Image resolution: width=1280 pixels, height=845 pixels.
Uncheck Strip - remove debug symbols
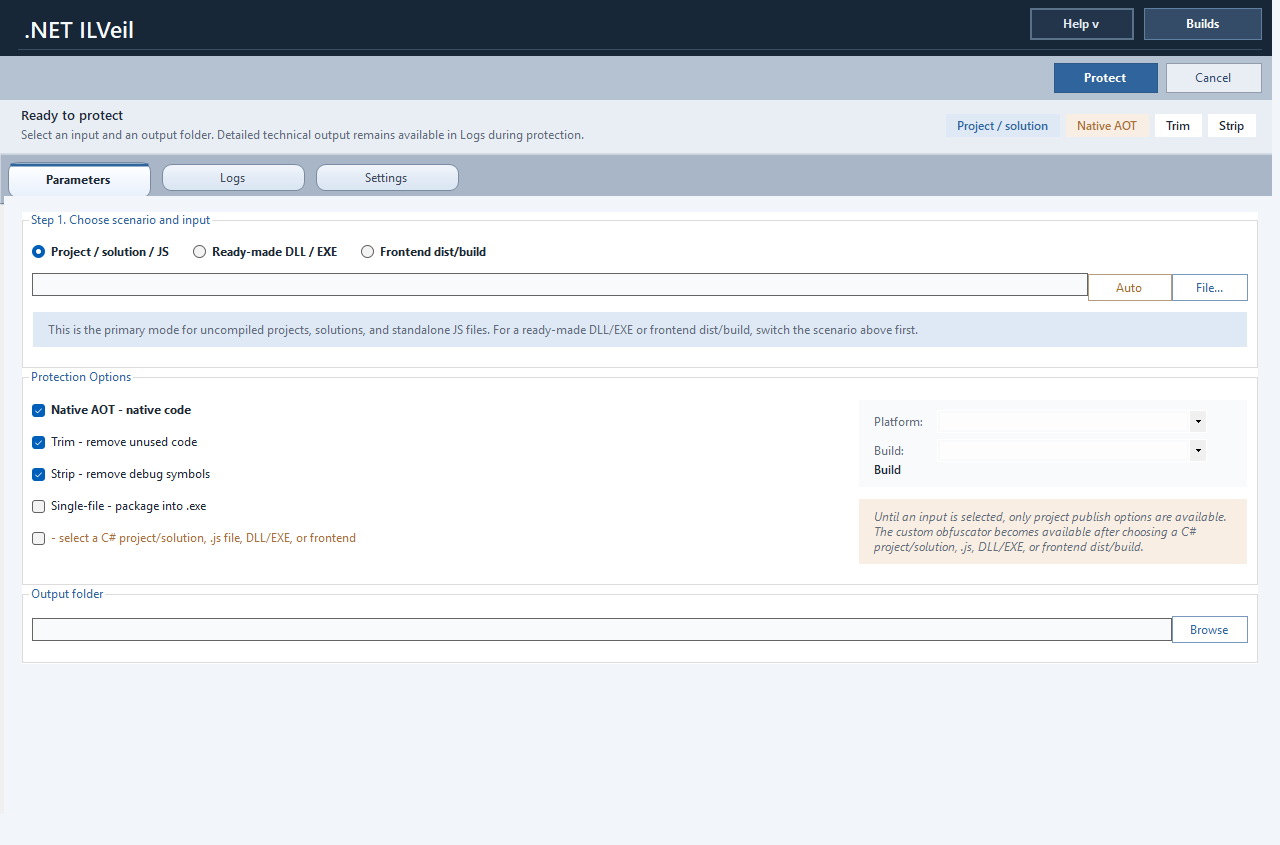point(38,474)
